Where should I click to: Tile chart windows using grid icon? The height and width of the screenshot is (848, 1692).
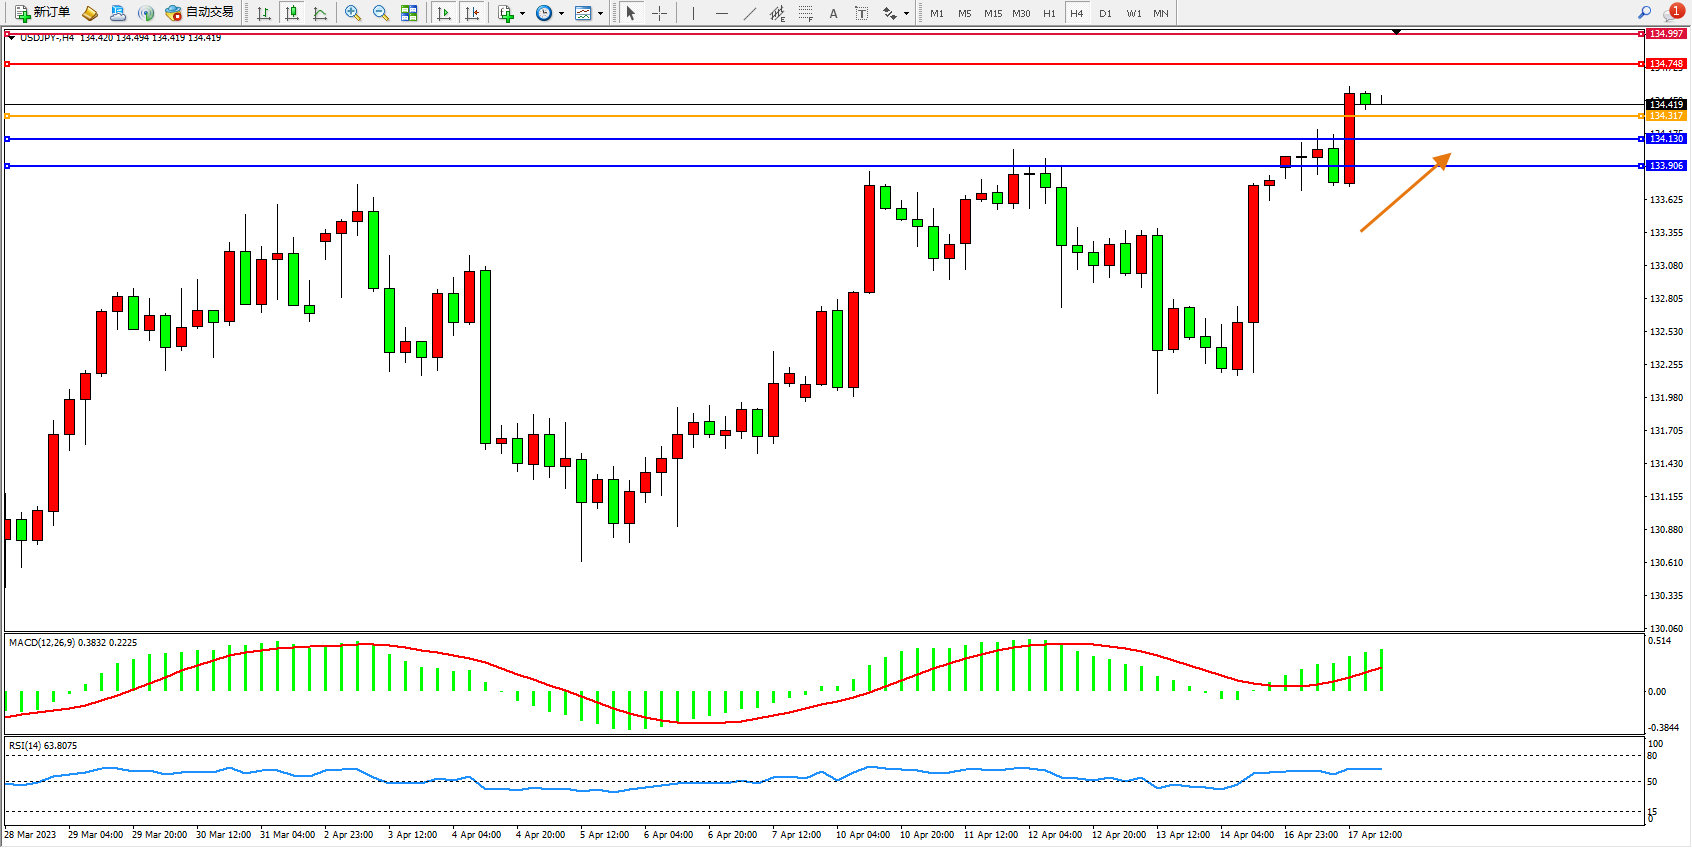[409, 13]
